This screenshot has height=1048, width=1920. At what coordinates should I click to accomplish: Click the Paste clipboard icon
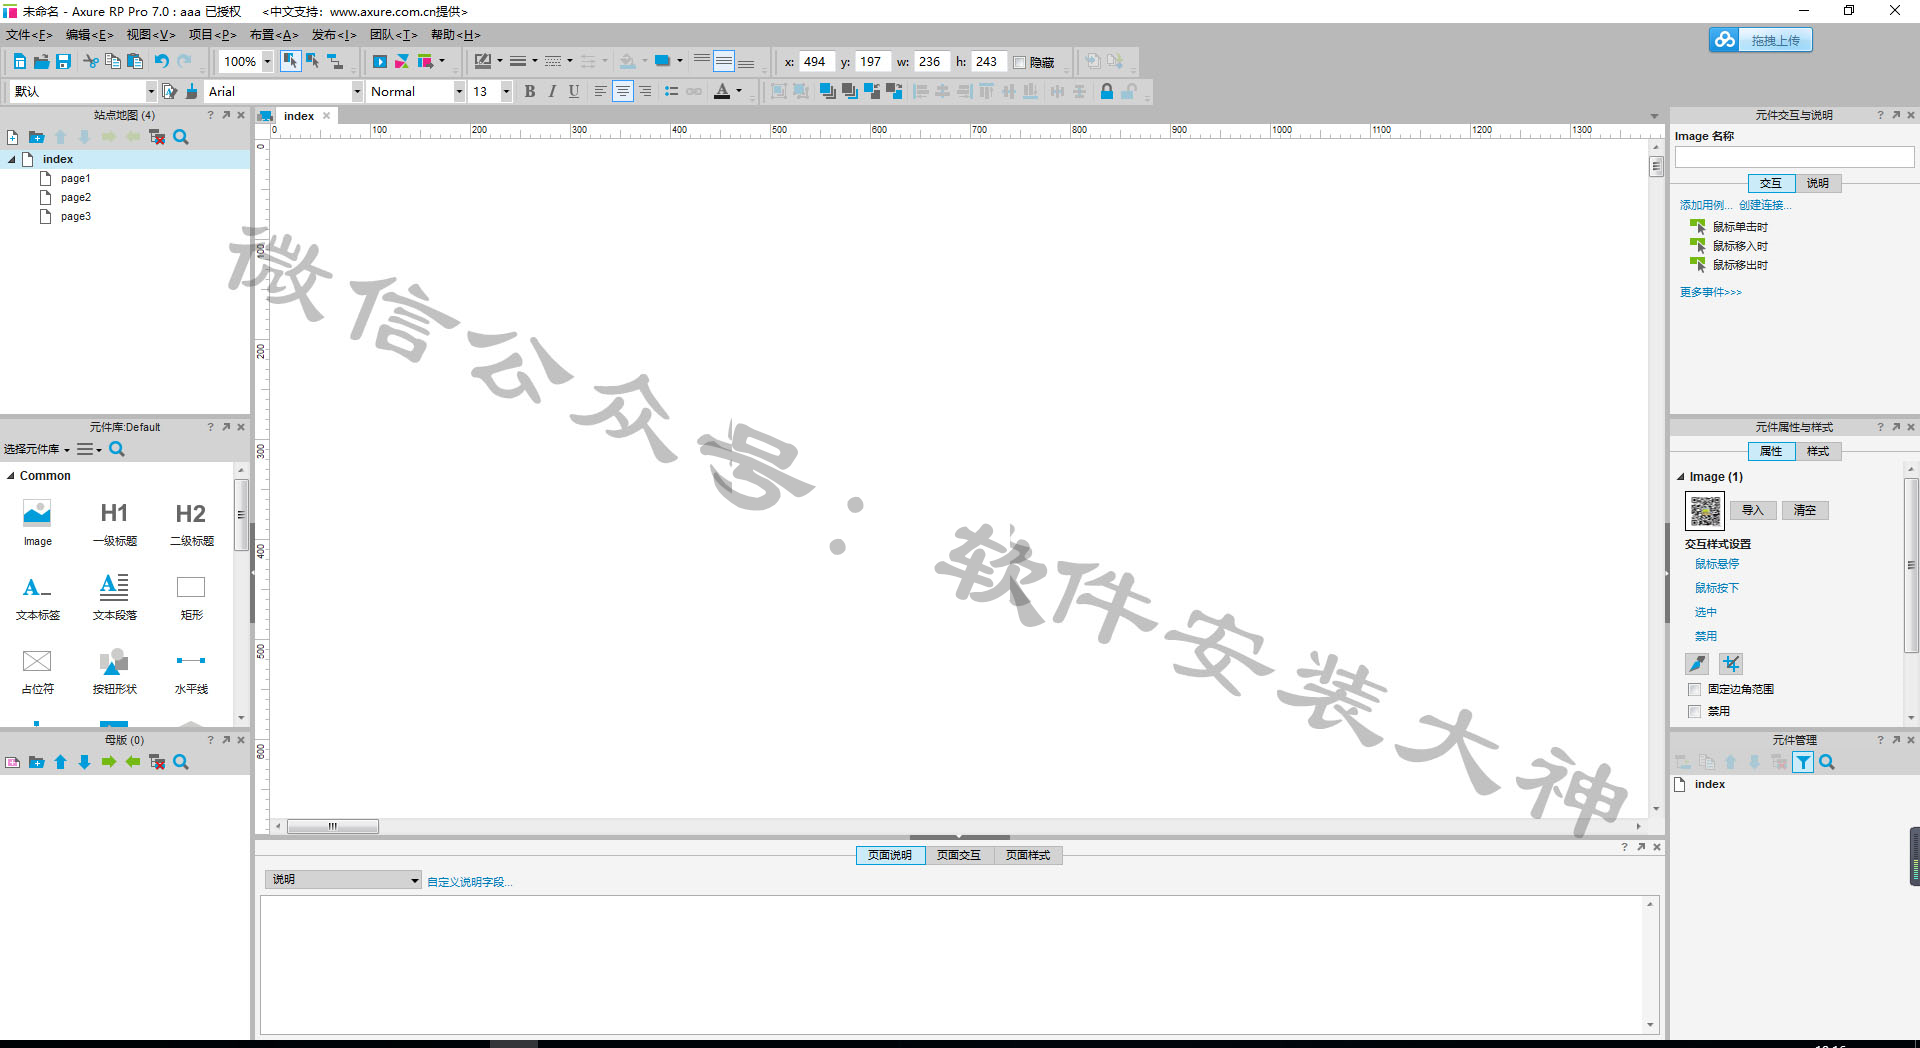(135, 62)
